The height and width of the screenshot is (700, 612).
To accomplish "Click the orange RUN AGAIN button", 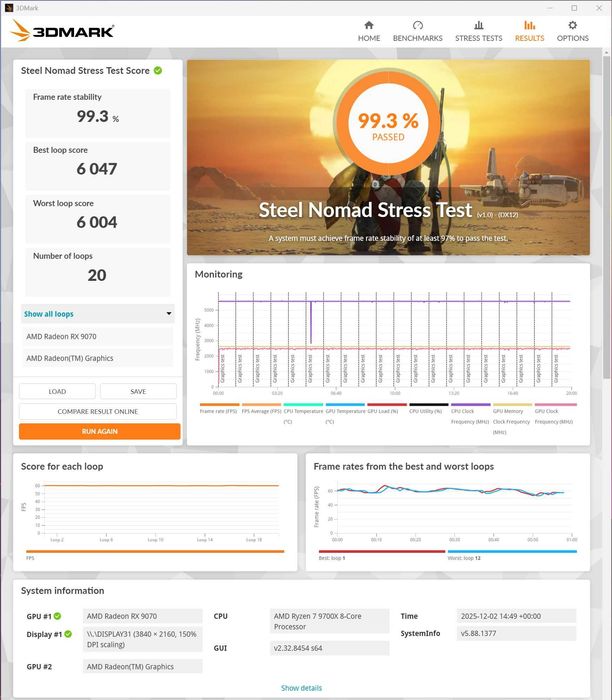I will [100, 431].
